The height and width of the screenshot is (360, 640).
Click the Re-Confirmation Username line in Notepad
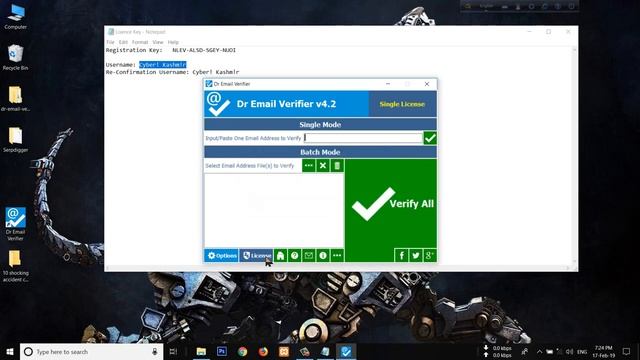[x=172, y=72]
